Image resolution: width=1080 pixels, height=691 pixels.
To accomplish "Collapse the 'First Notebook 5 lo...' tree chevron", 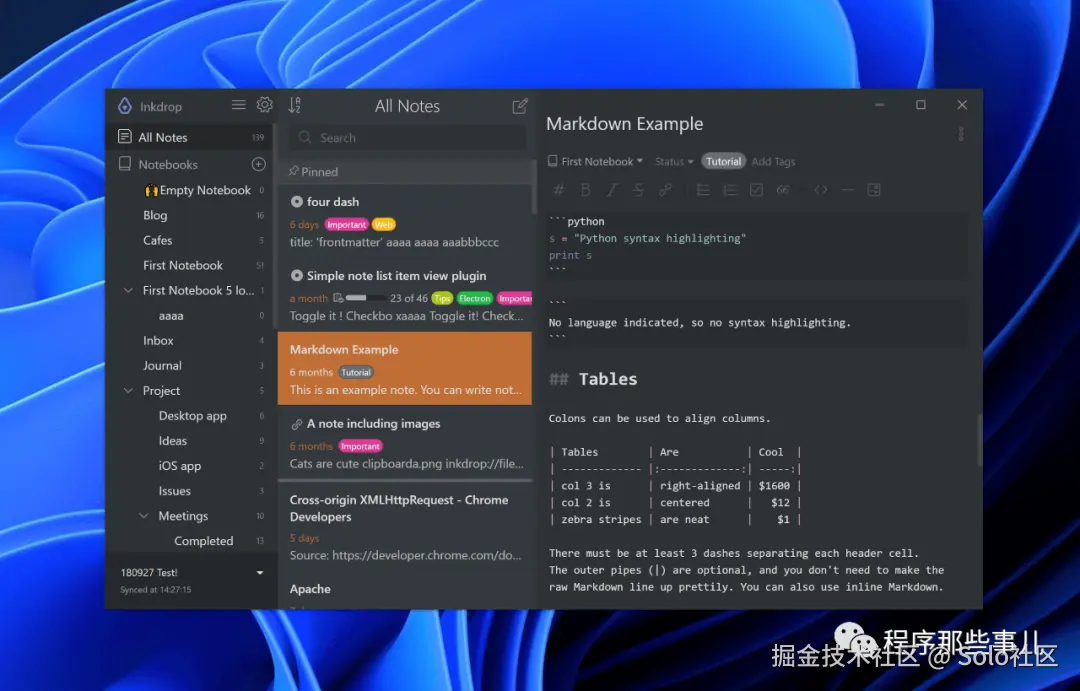I will 128,290.
